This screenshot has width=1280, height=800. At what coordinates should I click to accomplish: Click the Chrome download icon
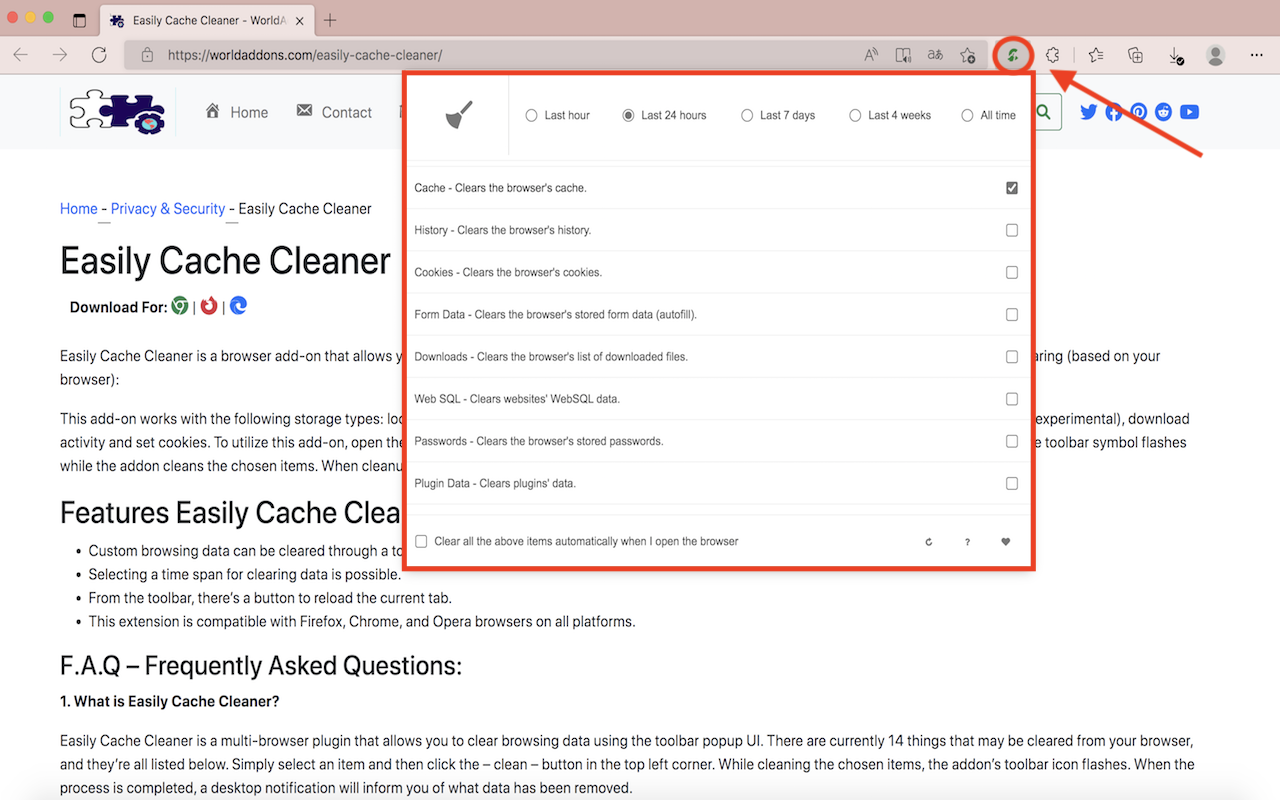click(180, 306)
